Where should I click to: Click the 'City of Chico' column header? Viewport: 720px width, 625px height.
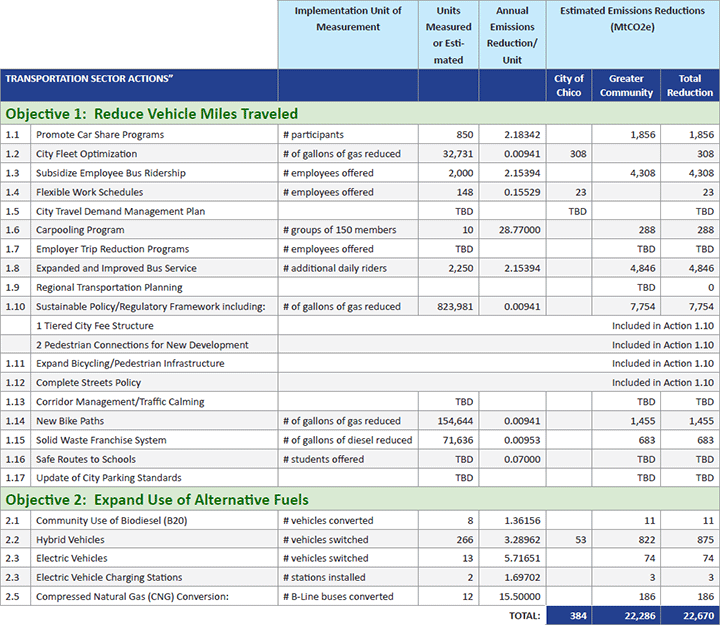click(569, 85)
